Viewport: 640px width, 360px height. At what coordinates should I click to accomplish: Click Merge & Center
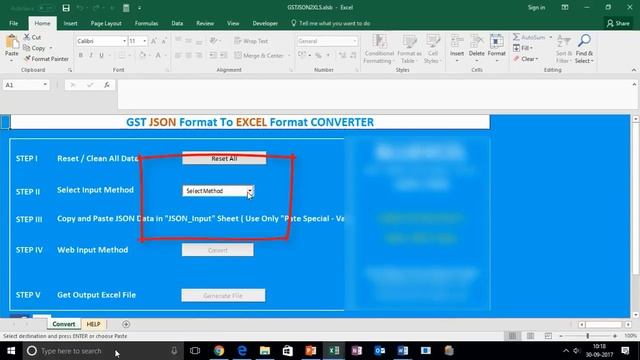click(259, 55)
